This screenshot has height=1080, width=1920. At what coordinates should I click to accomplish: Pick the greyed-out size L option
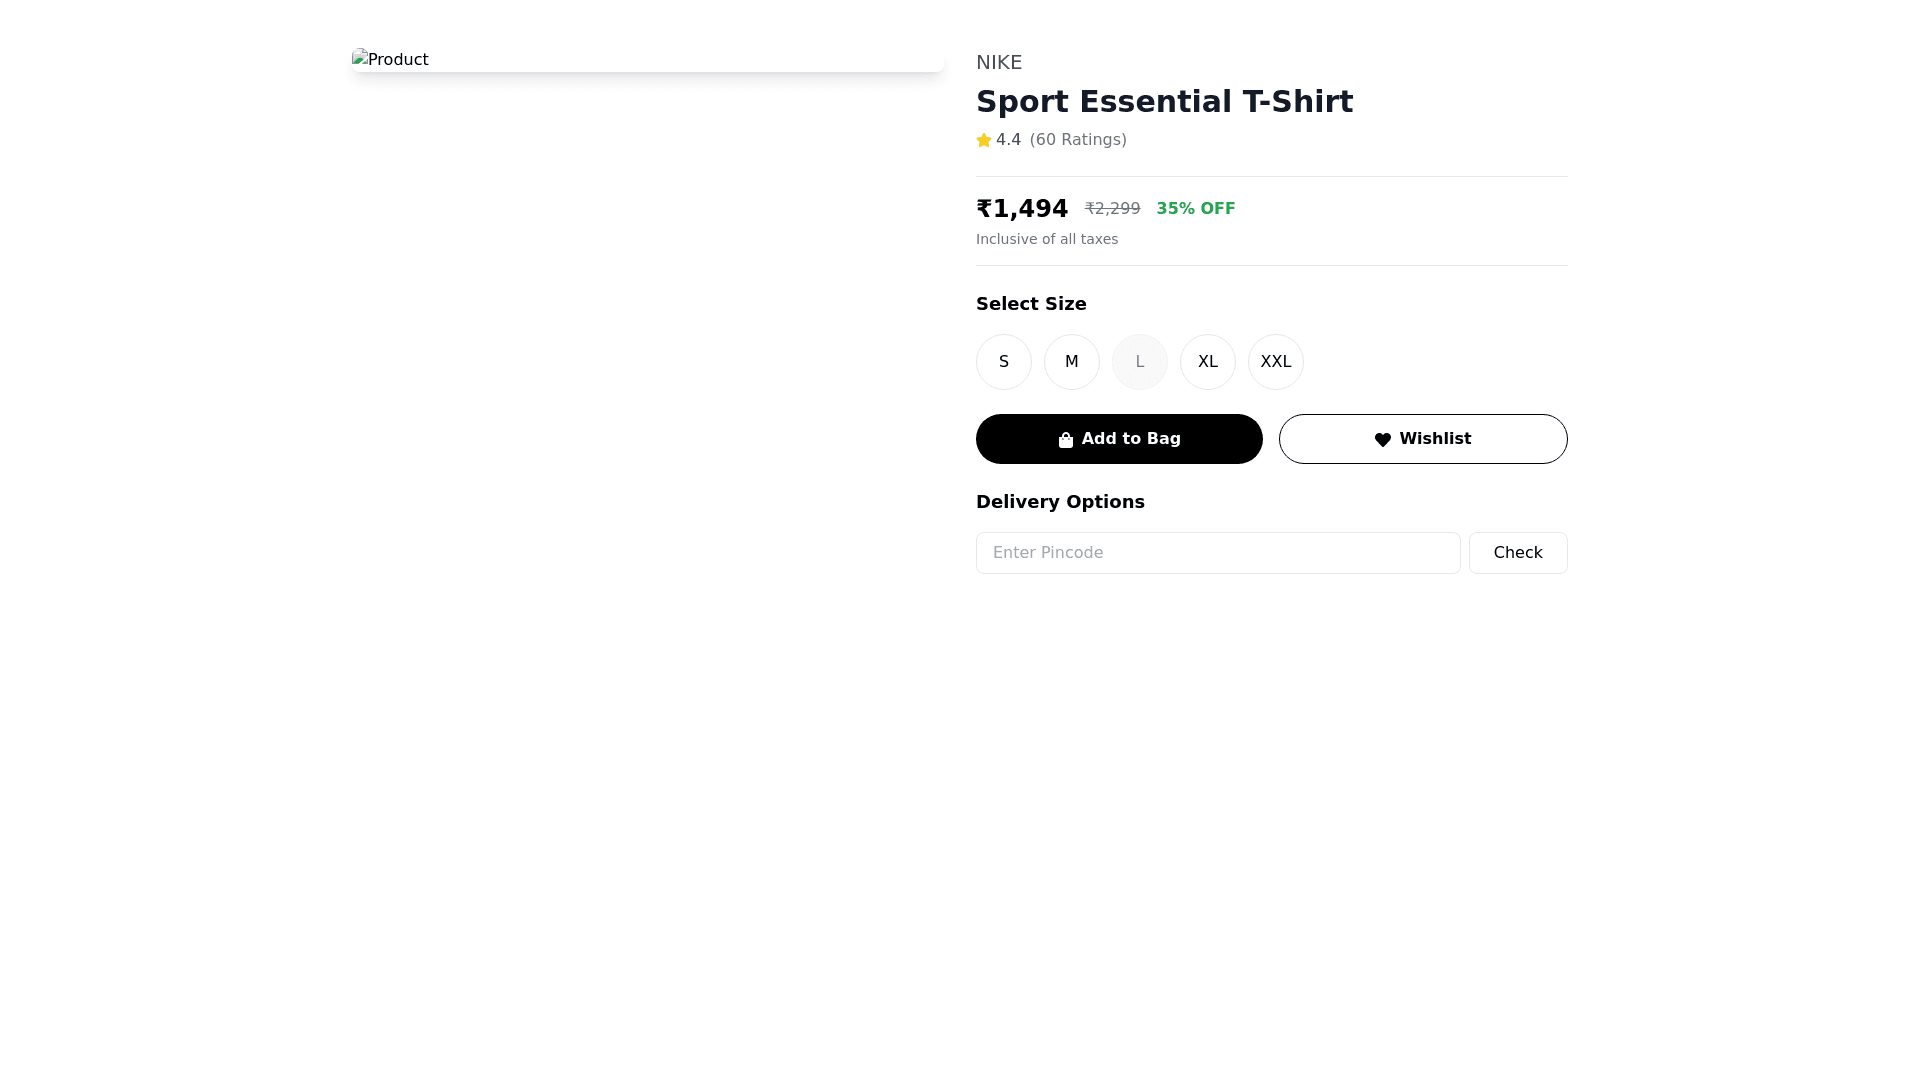pos(1140,362)
